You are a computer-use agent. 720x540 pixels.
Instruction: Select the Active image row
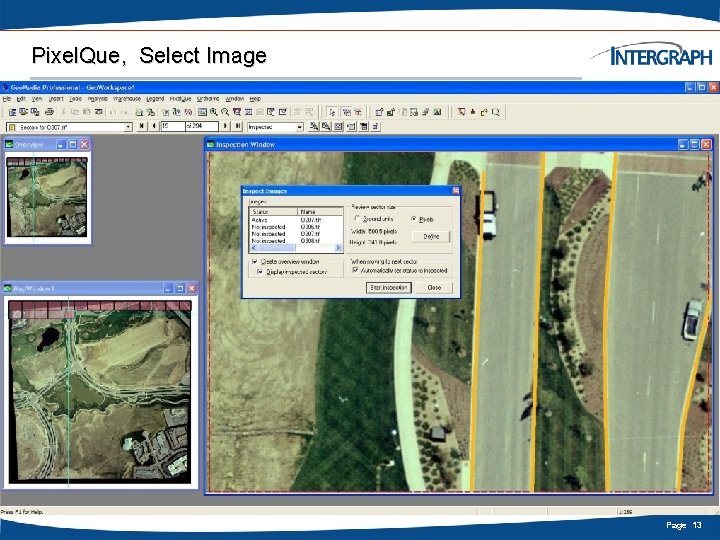pos(296,220)
